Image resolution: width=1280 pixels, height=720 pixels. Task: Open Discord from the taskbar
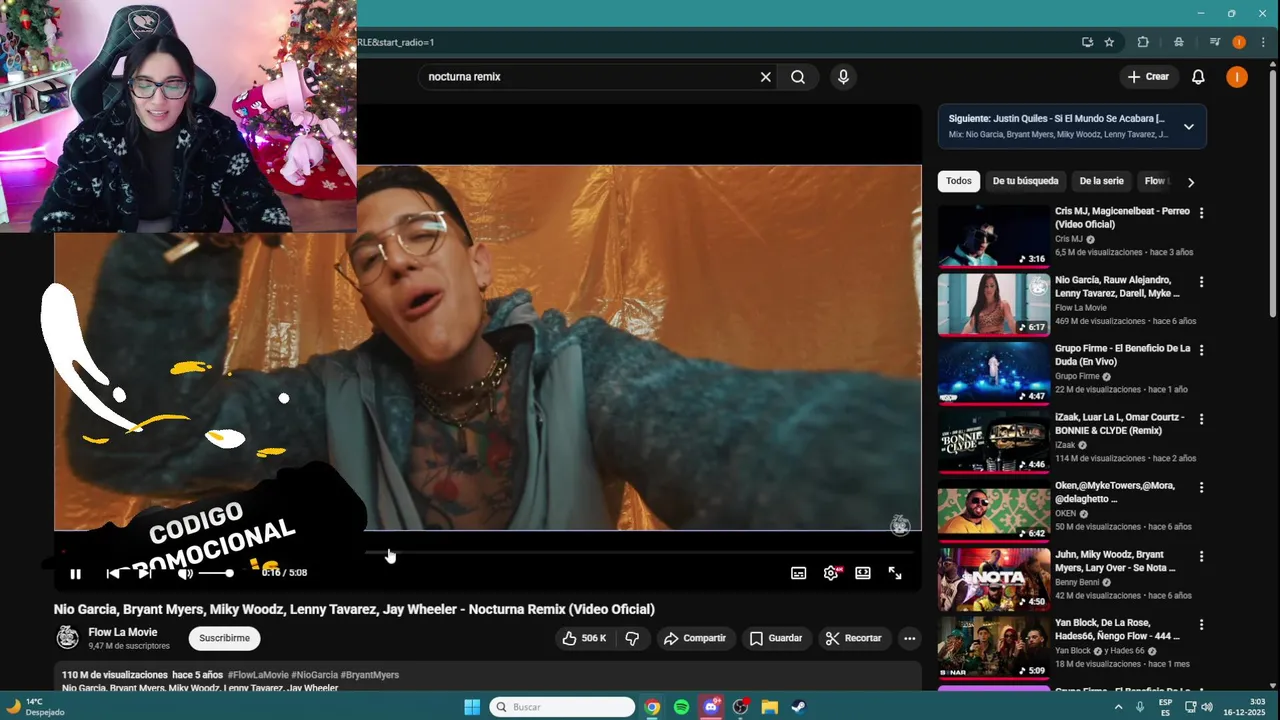point(711,707)
